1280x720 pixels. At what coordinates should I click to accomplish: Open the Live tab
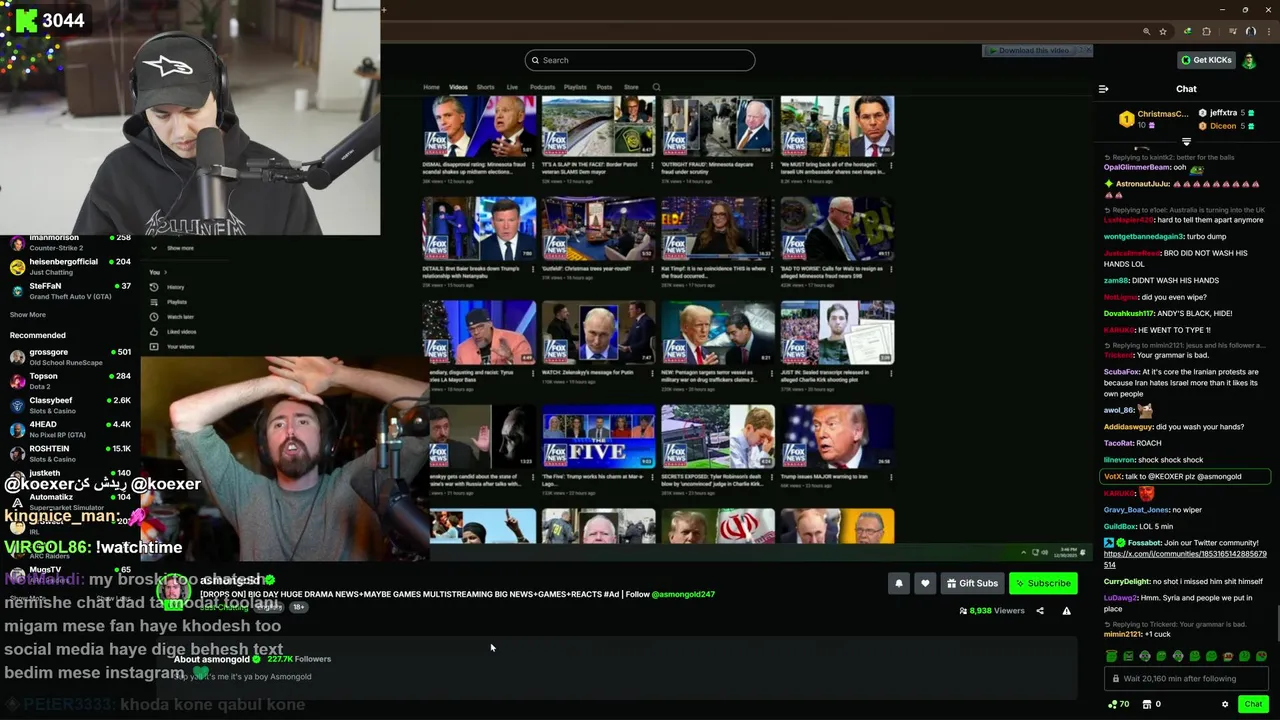click(x=512, y=87)
